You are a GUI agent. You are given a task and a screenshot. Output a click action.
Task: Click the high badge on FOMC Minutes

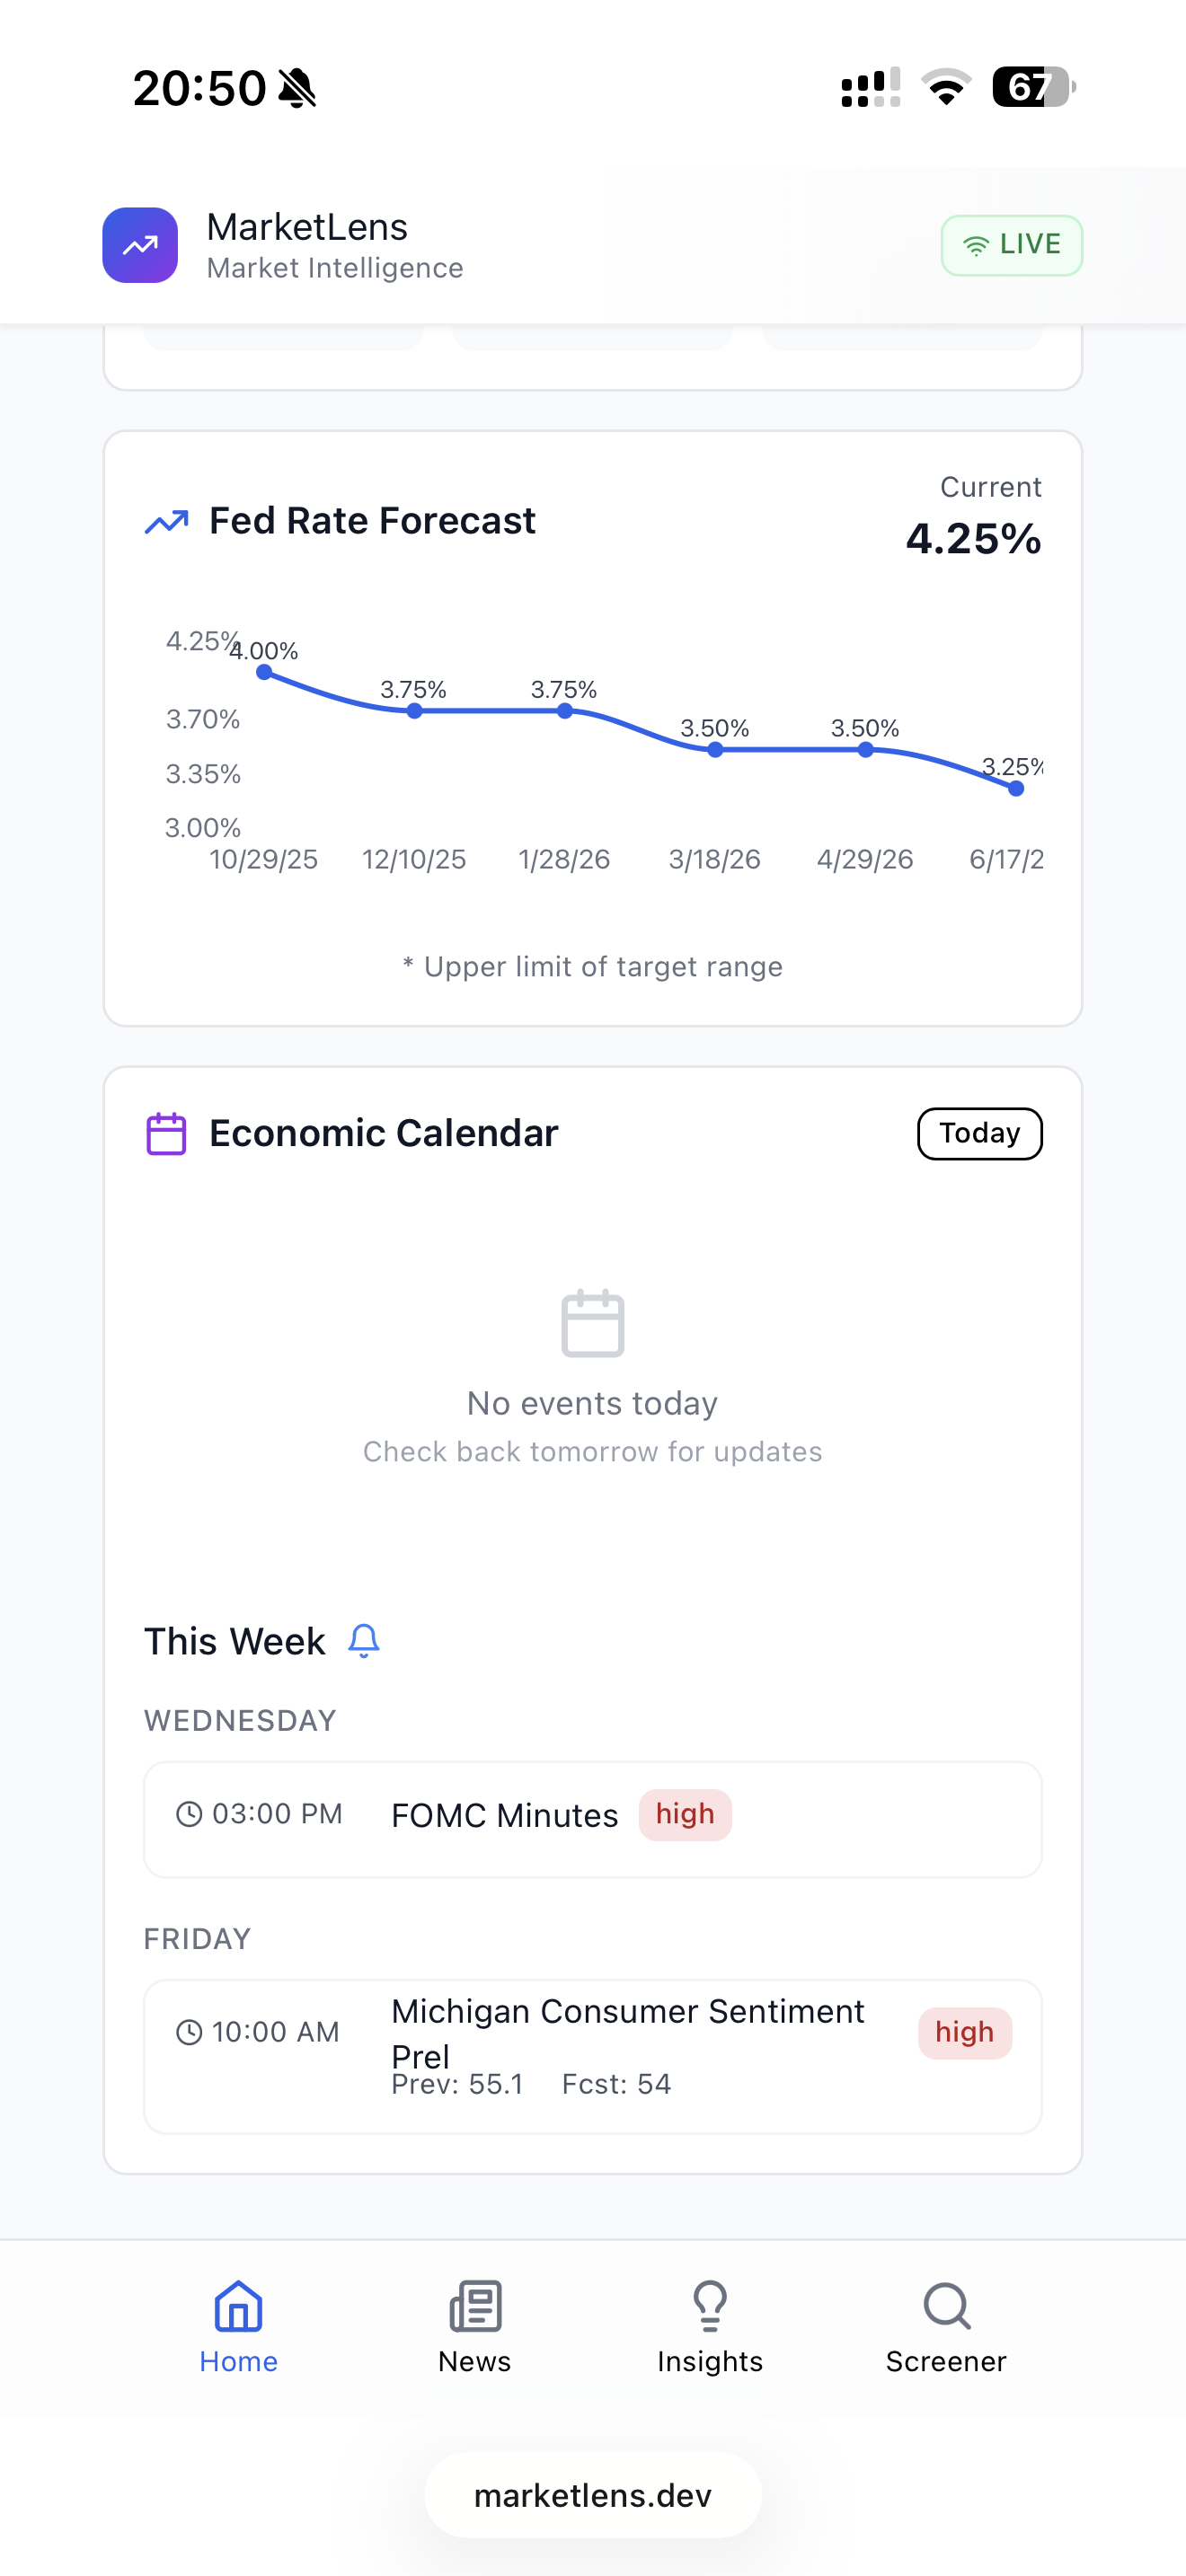click(685, 1814)
